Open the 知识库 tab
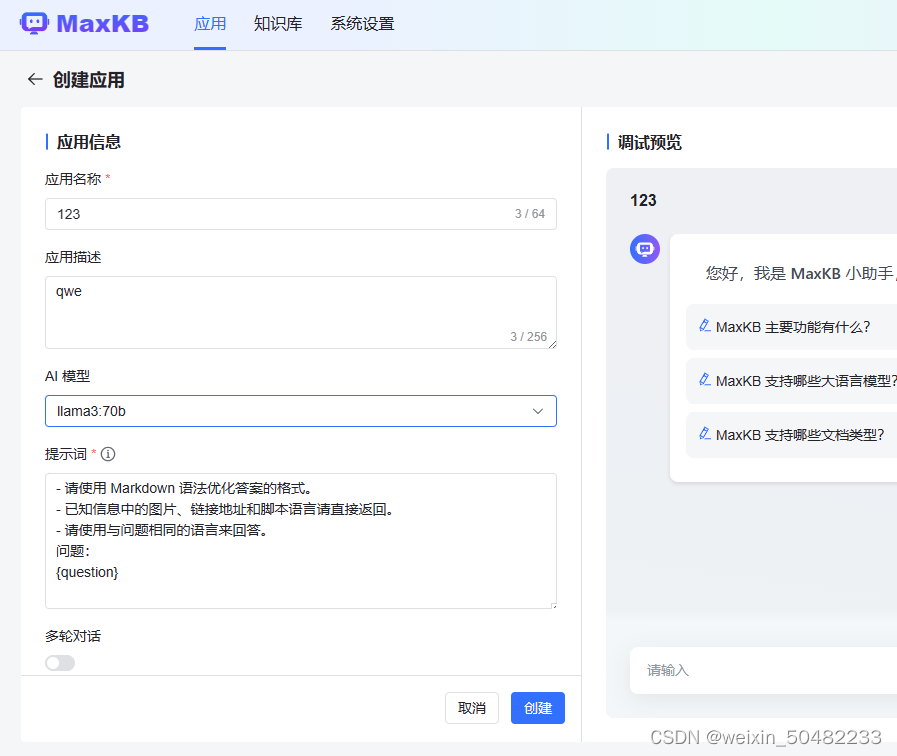The height and width of the screenshot is (756, 897). click(x=278, y=24)
